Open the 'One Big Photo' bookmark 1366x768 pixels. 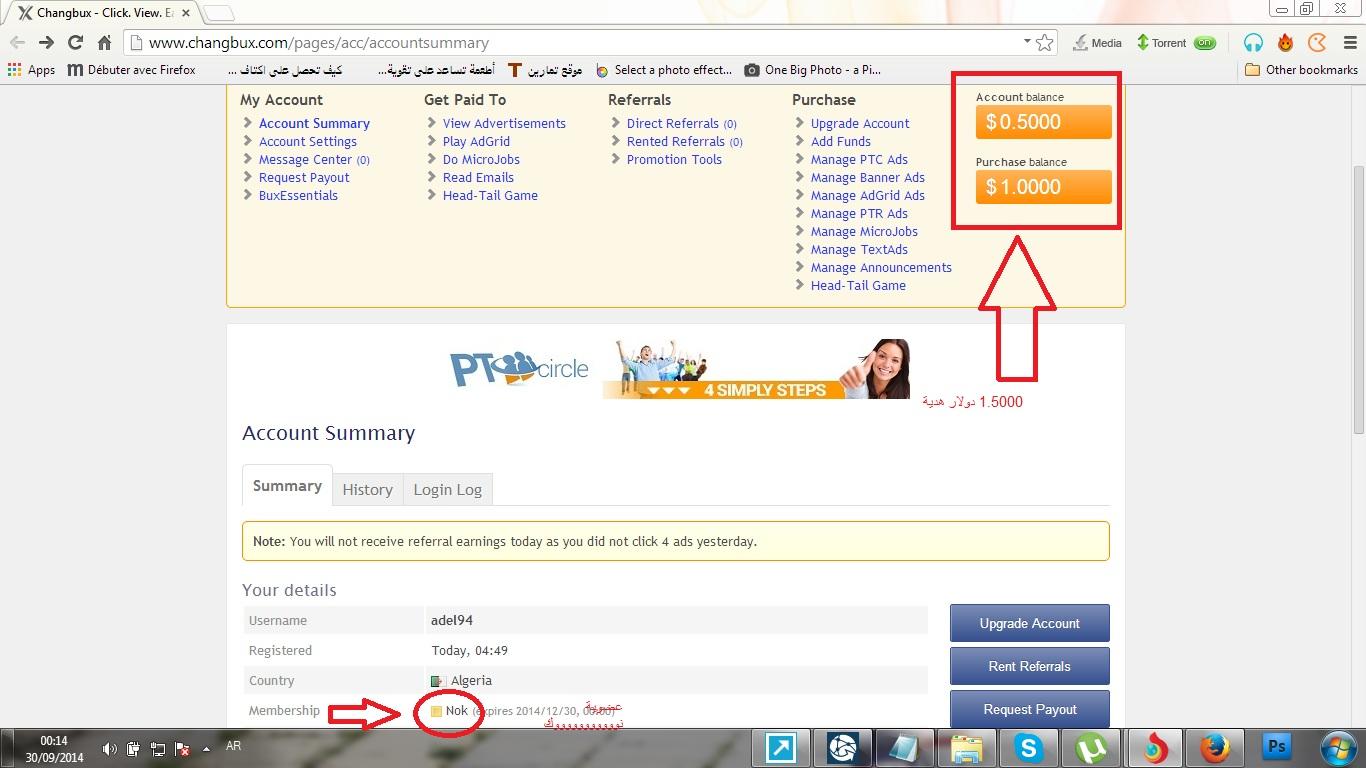coord(812,70)
